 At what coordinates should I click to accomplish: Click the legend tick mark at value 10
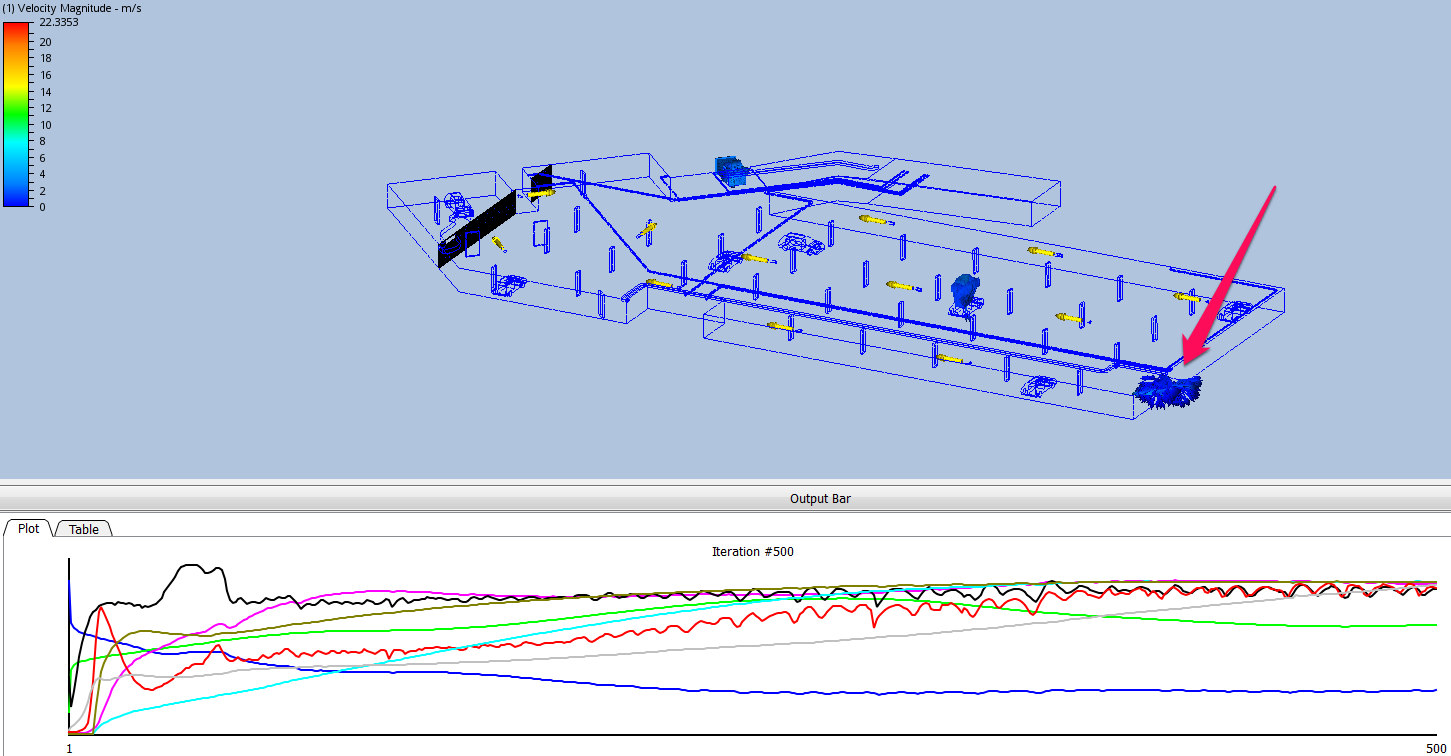[x=29, y=124]
